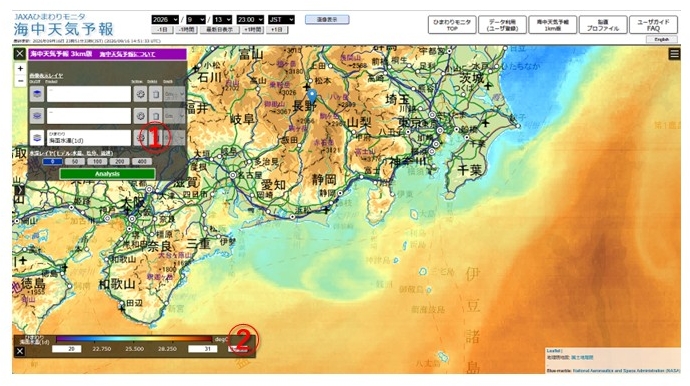Click the blue location marker near 長野
The width and height of the screenshot is (690, 386).
(312, 96)
